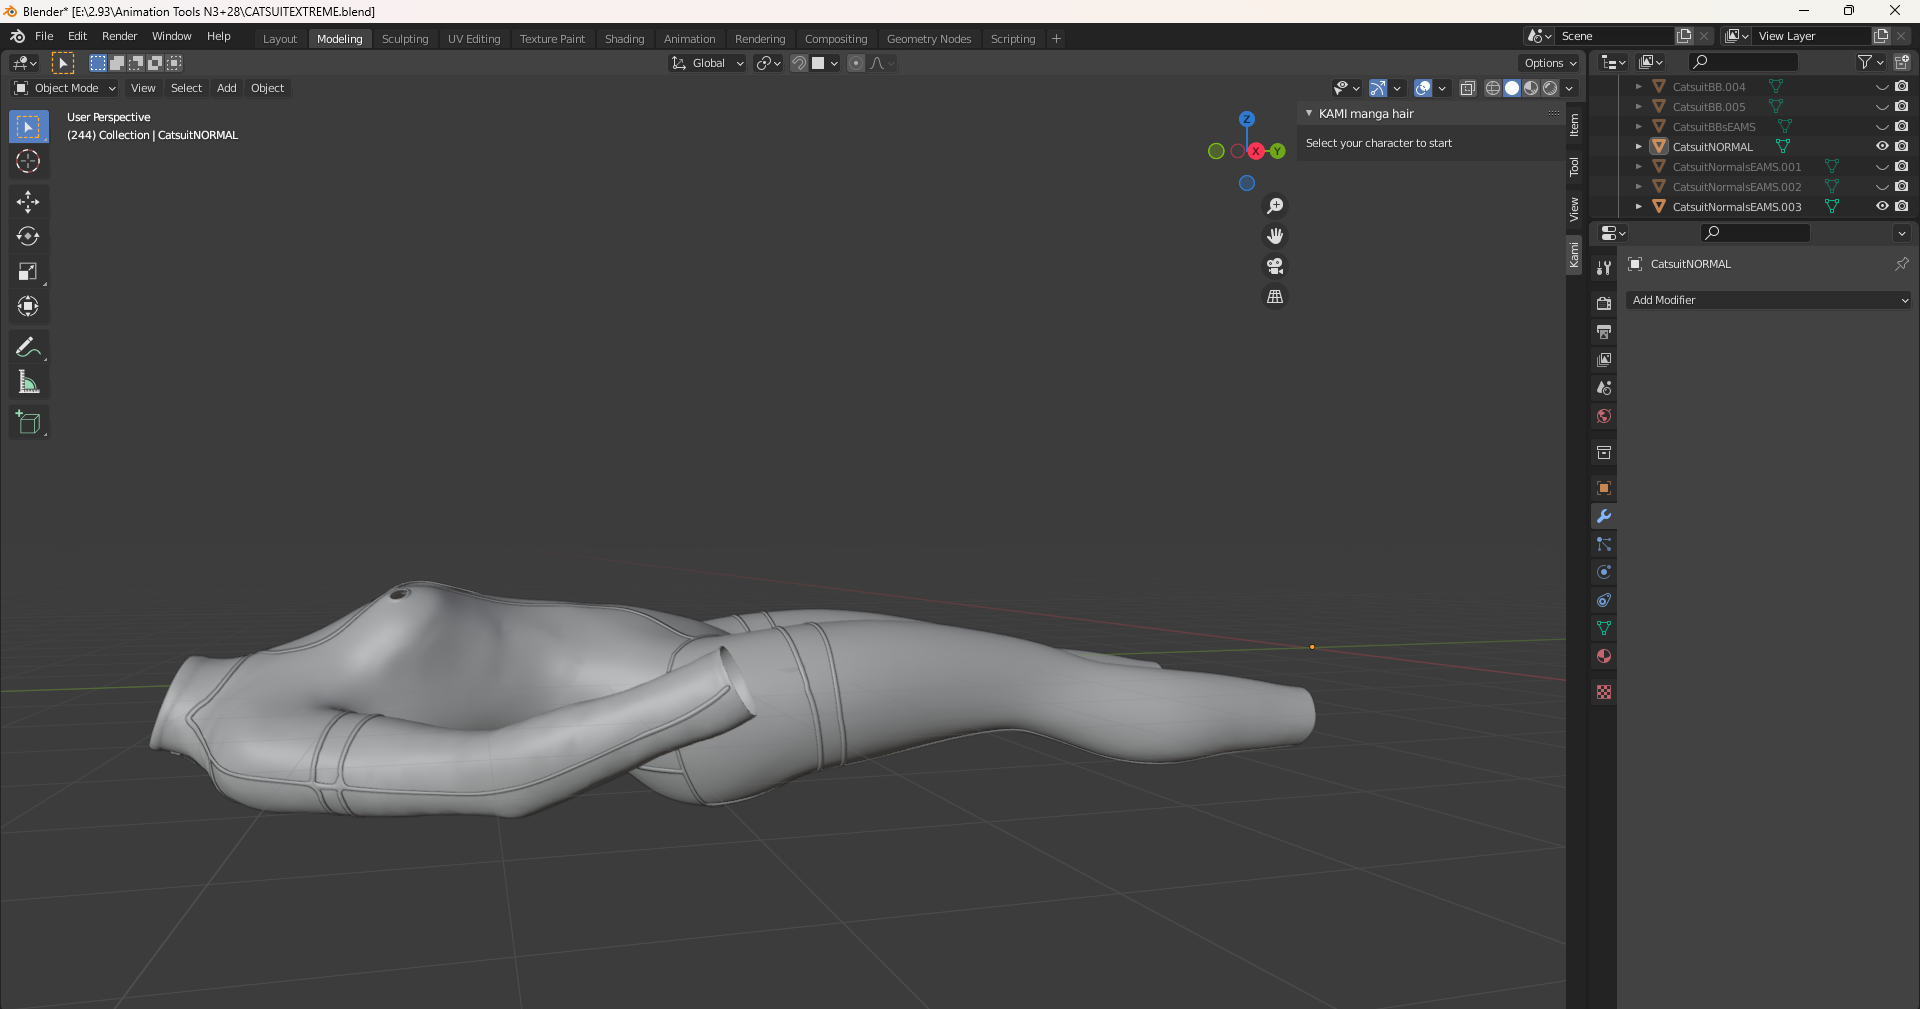Open the World properties tab
The height and width of the screenshot is (1009, 1920).
pyautogui.click(x=1604, y=416)
